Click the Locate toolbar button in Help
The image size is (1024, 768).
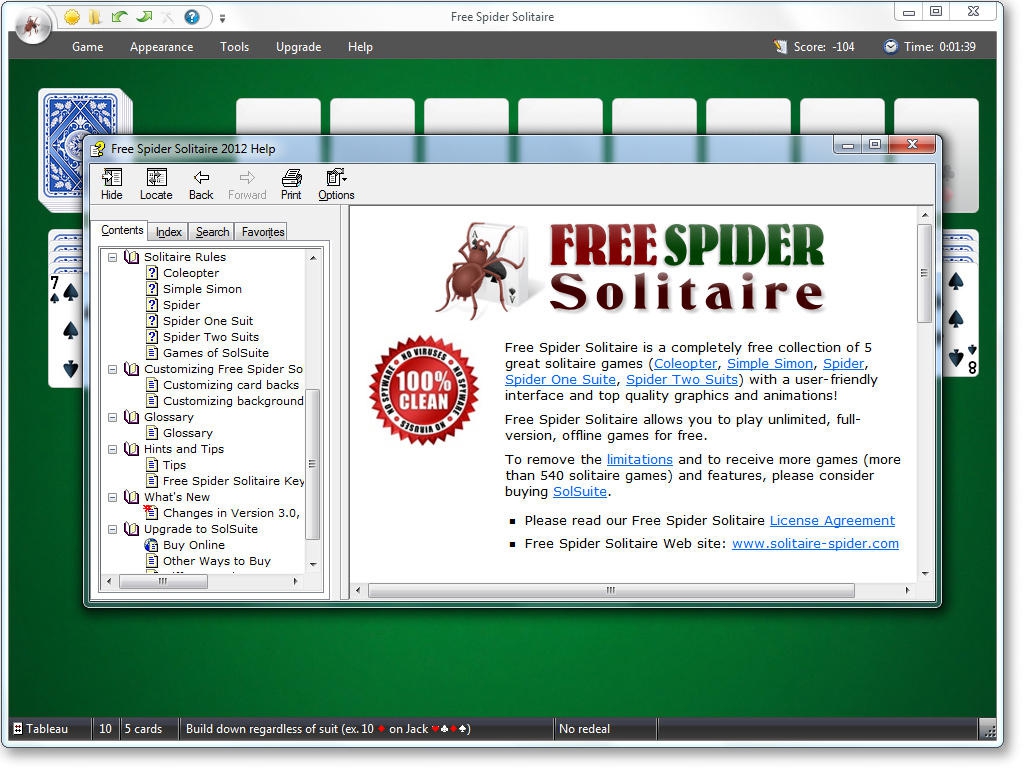click(x=156, y=184)
